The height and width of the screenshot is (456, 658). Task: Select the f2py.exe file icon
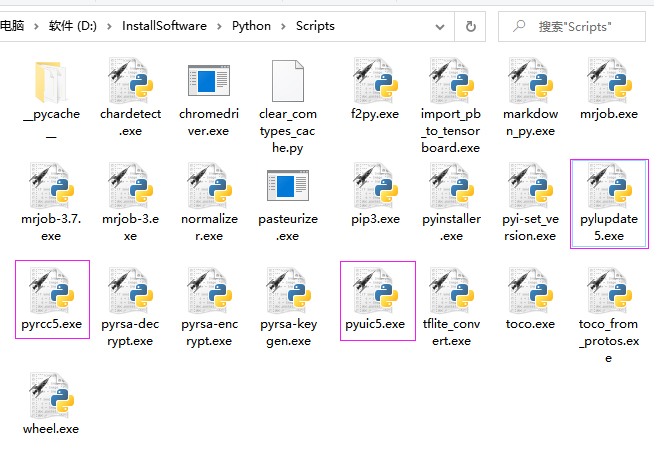point(375,81)
